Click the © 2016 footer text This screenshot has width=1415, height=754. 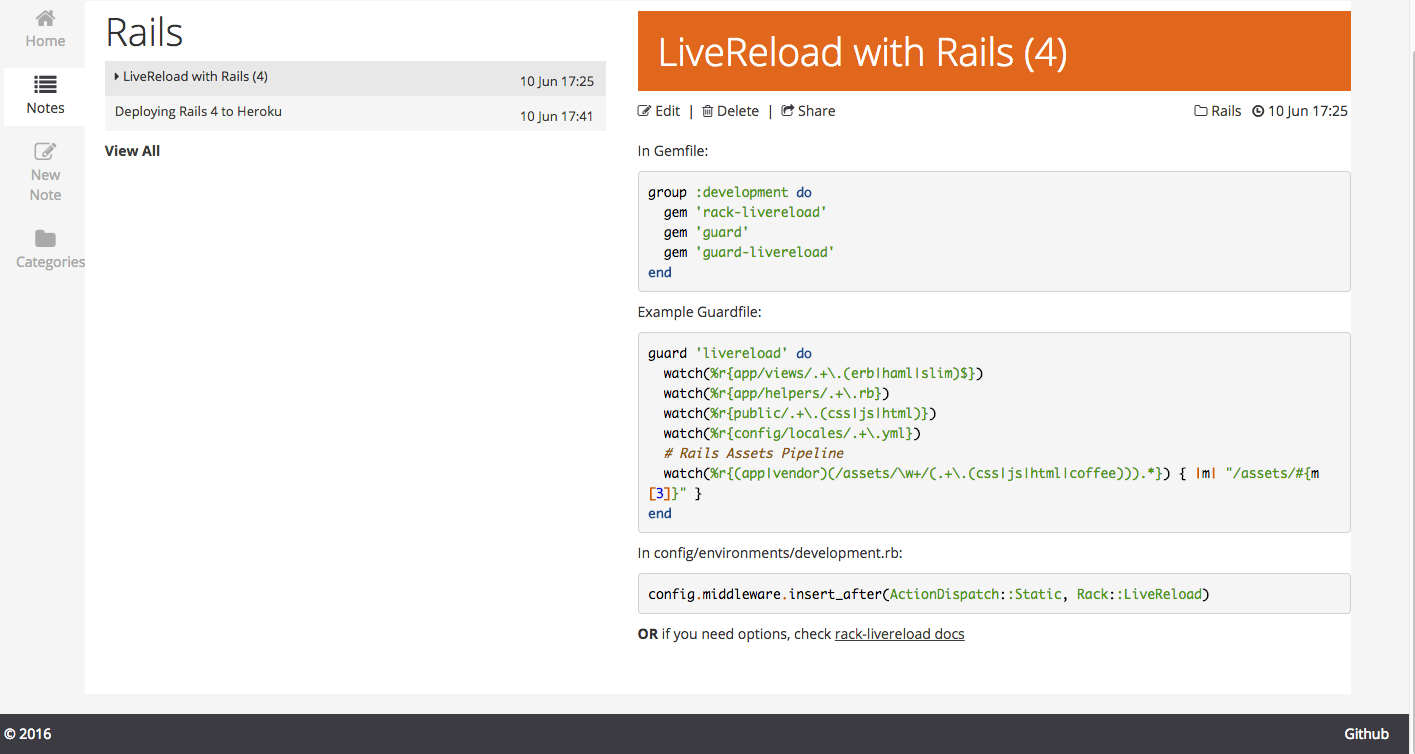28,734
